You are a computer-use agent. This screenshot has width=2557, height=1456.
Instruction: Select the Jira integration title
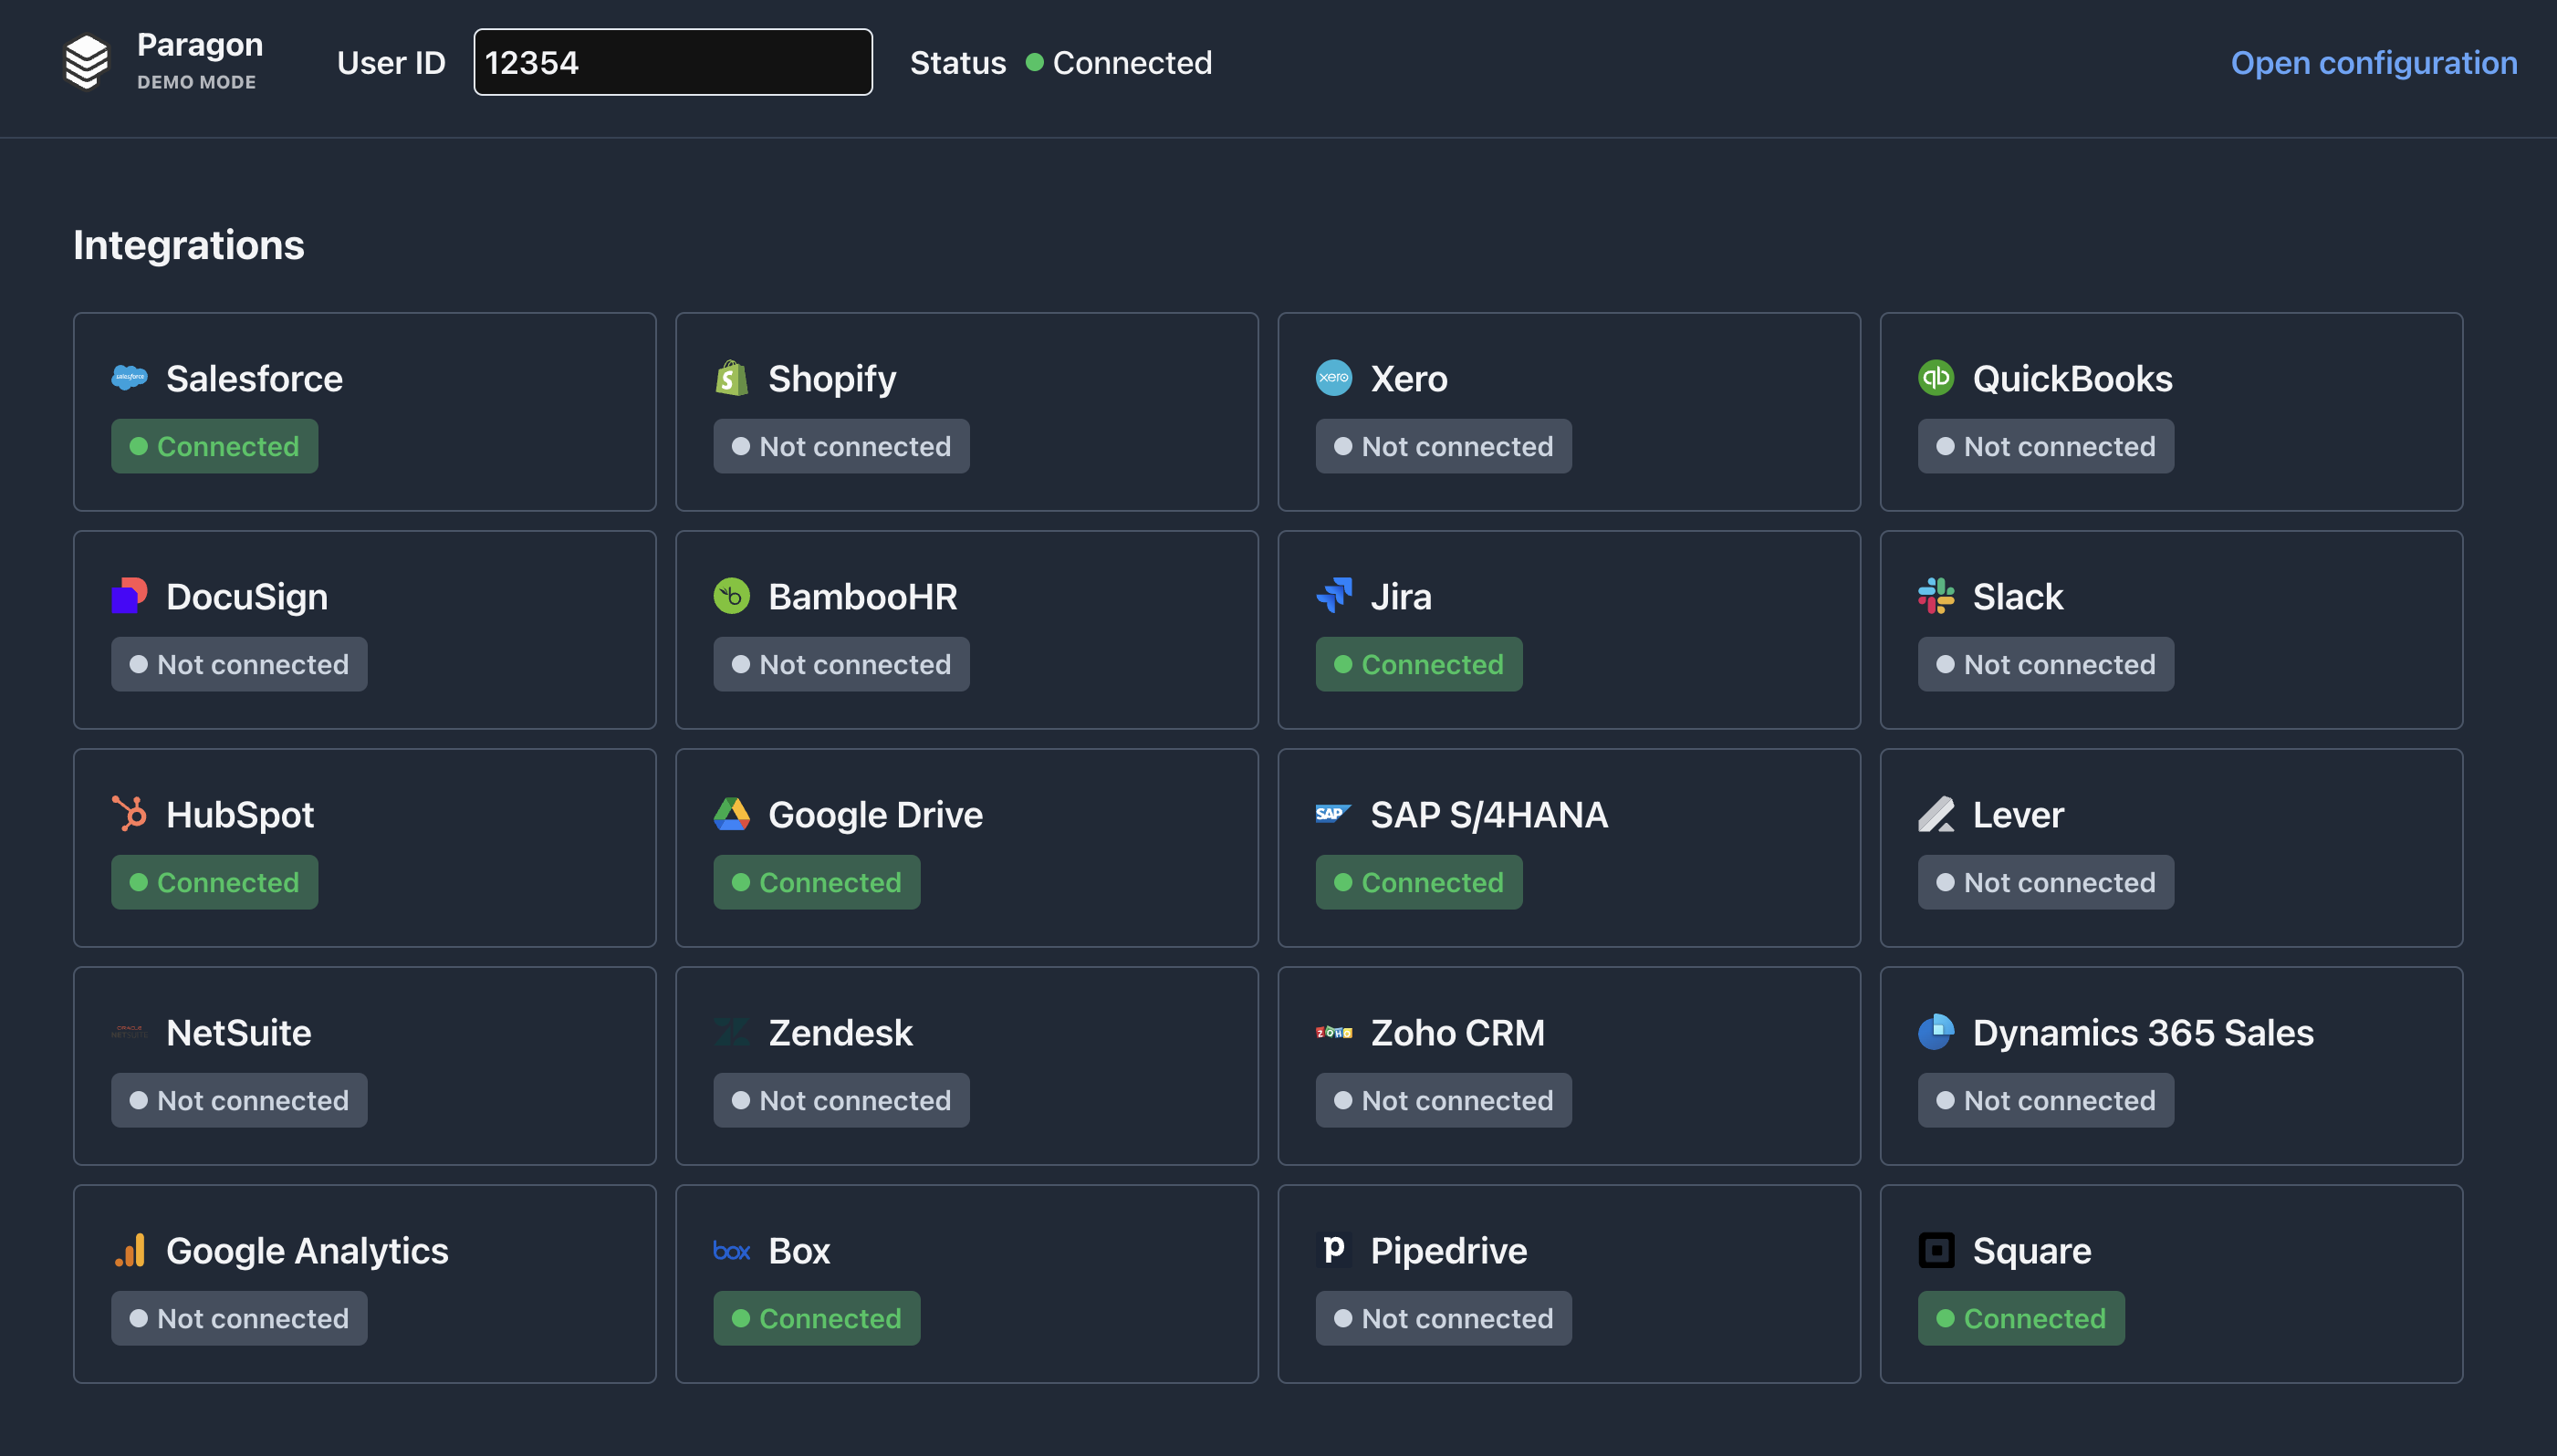pos(1401,596)
